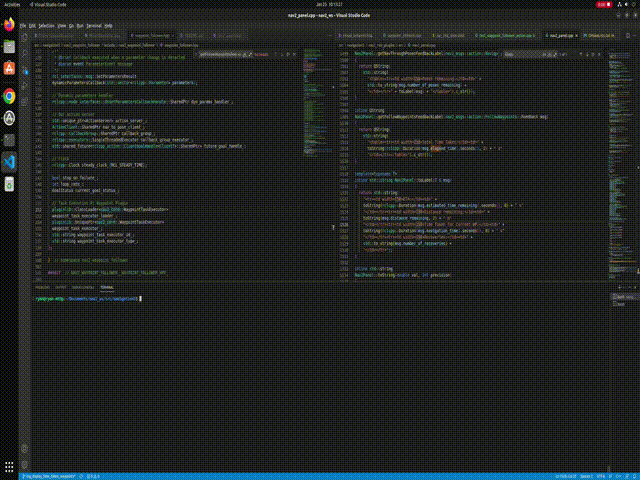Open the Help menu
This screenshot has width=640, height=480.
point(108,26)
